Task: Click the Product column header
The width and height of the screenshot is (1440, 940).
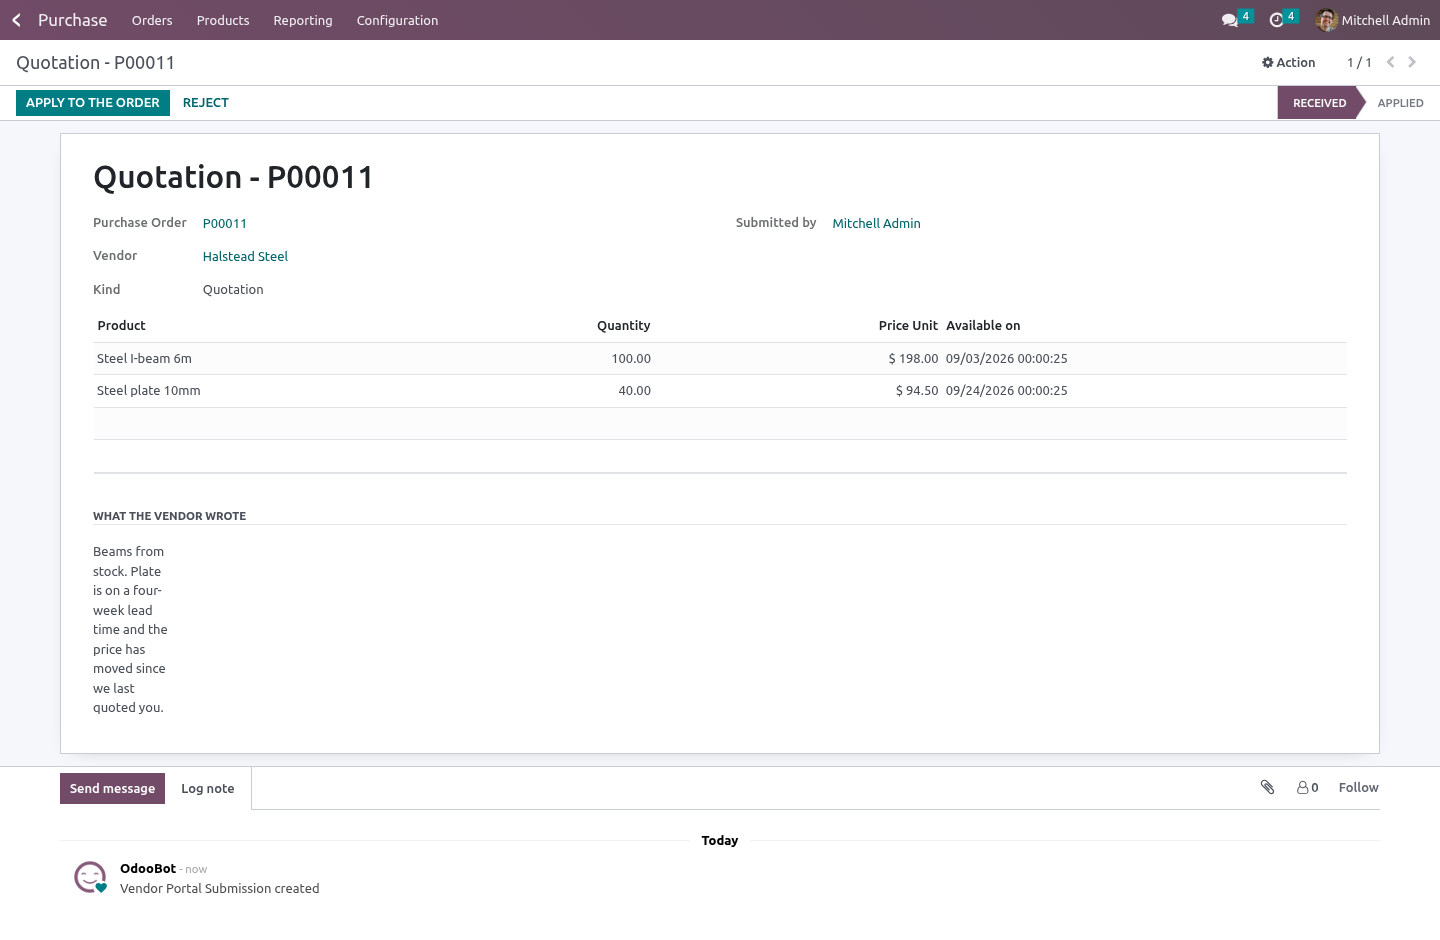Action: (x=121, y=326)
